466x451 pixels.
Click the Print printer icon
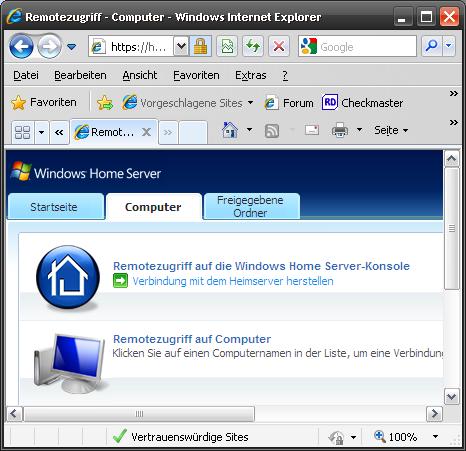coord(340,130)
